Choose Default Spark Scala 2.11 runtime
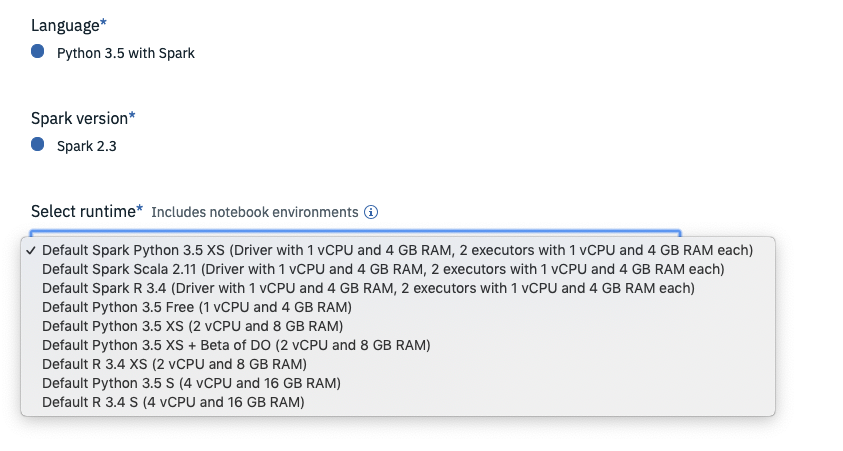This screenshot has width=843, height=451. [x=398, y=269]
